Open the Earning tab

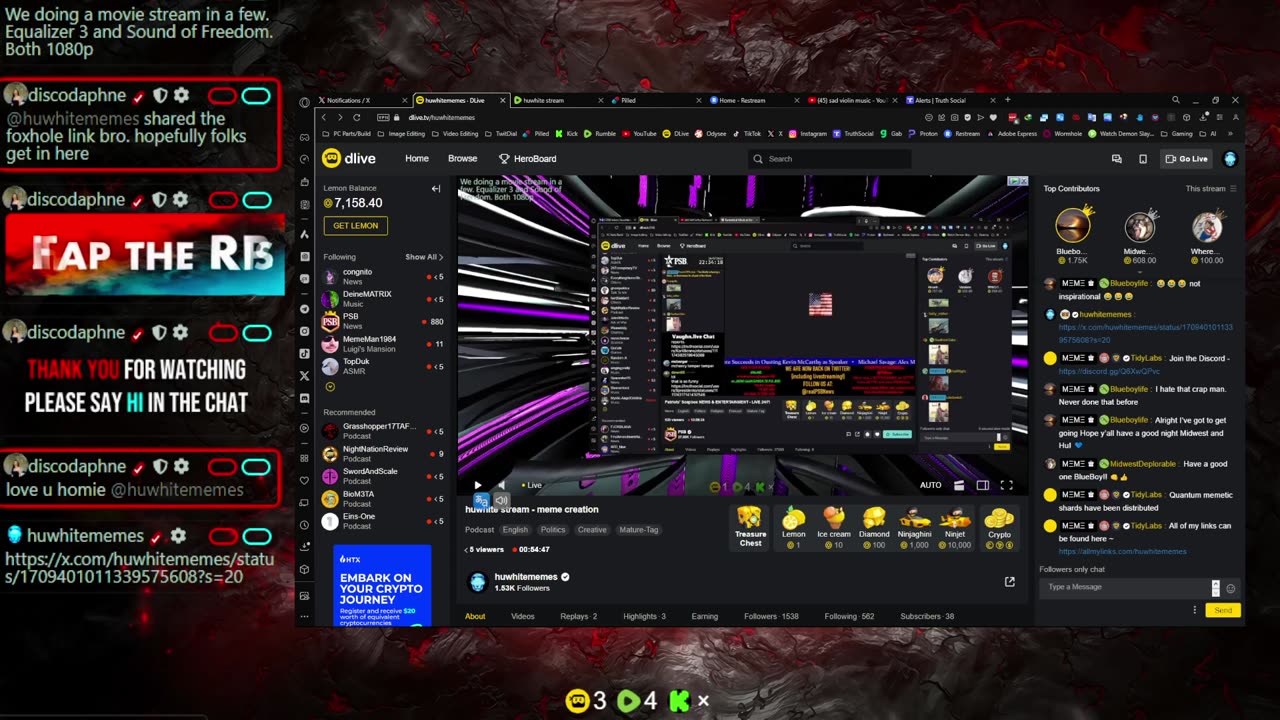(705, 616)
